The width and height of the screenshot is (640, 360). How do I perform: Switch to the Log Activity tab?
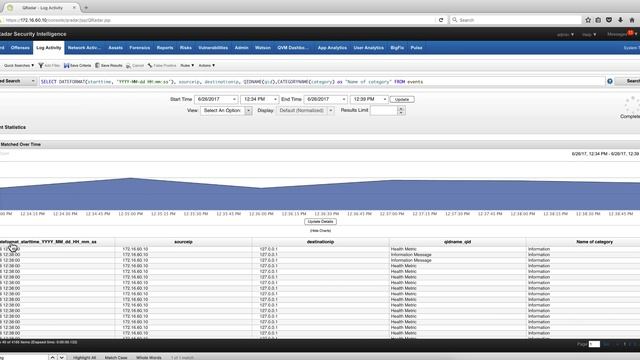coord(49,48)
